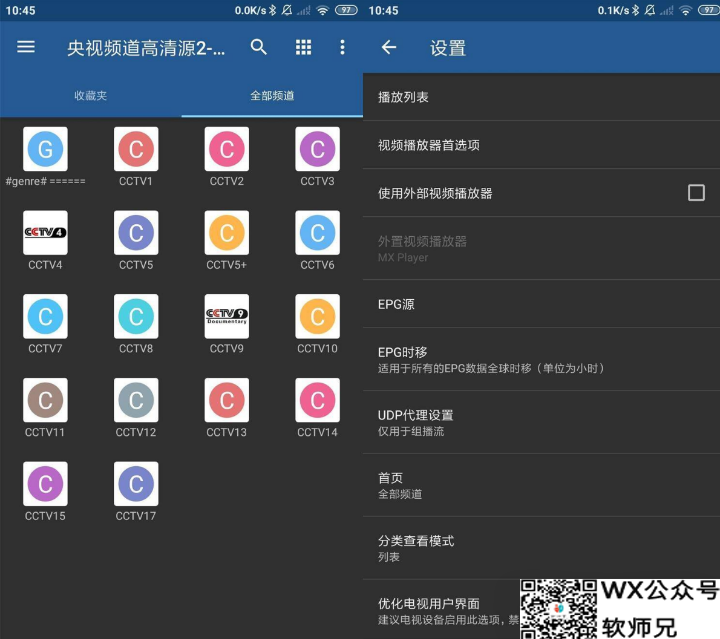Switch to the 全部频道 tab
This screenshot has width=720, height=639.
pyautogui.click(x=272, y=95)
